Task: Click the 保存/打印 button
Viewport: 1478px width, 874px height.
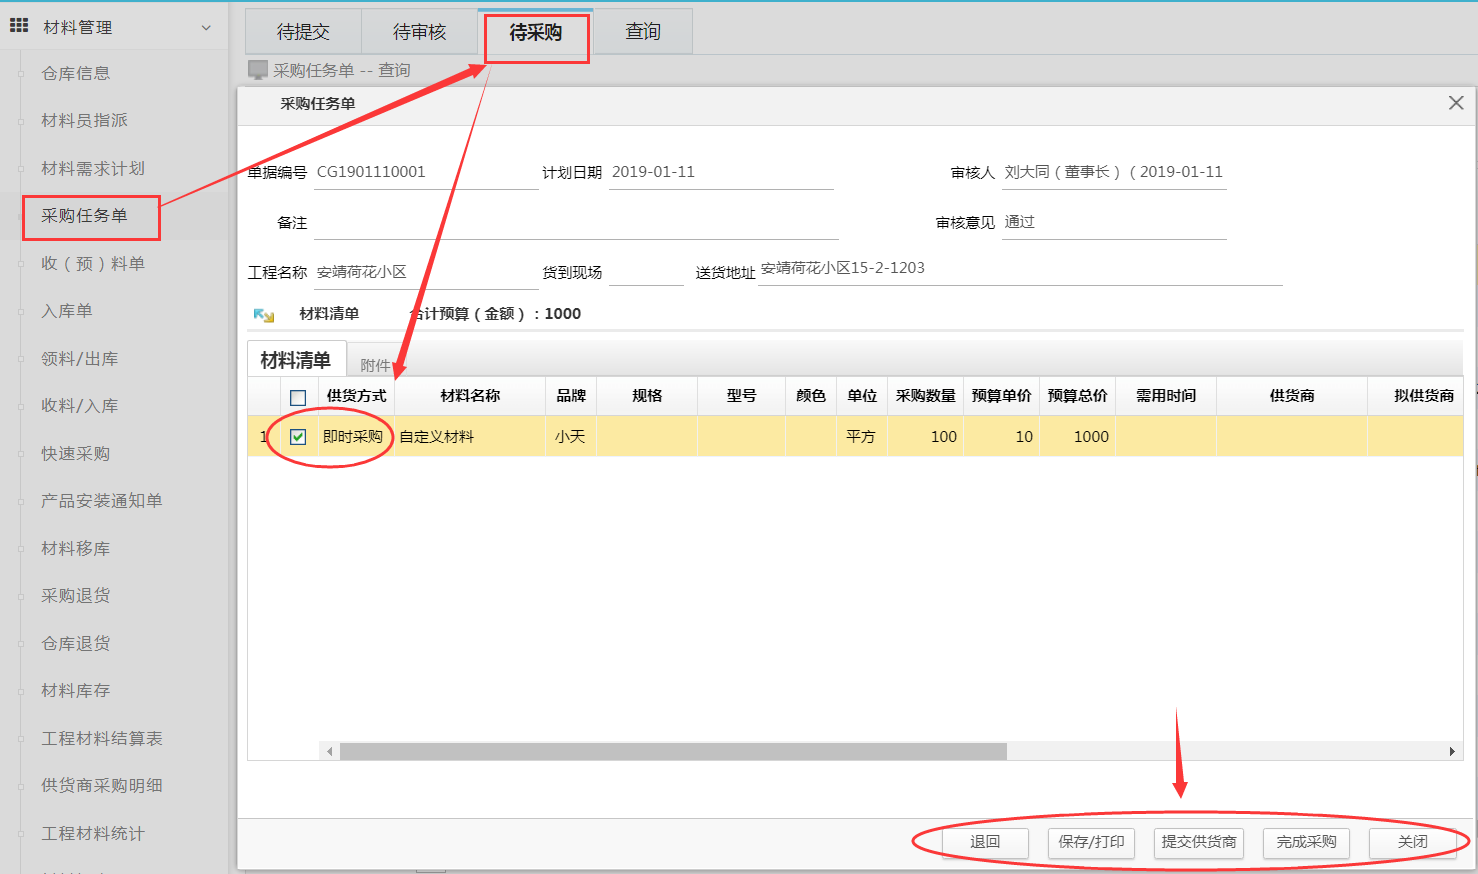Action: click(1091, 842)
